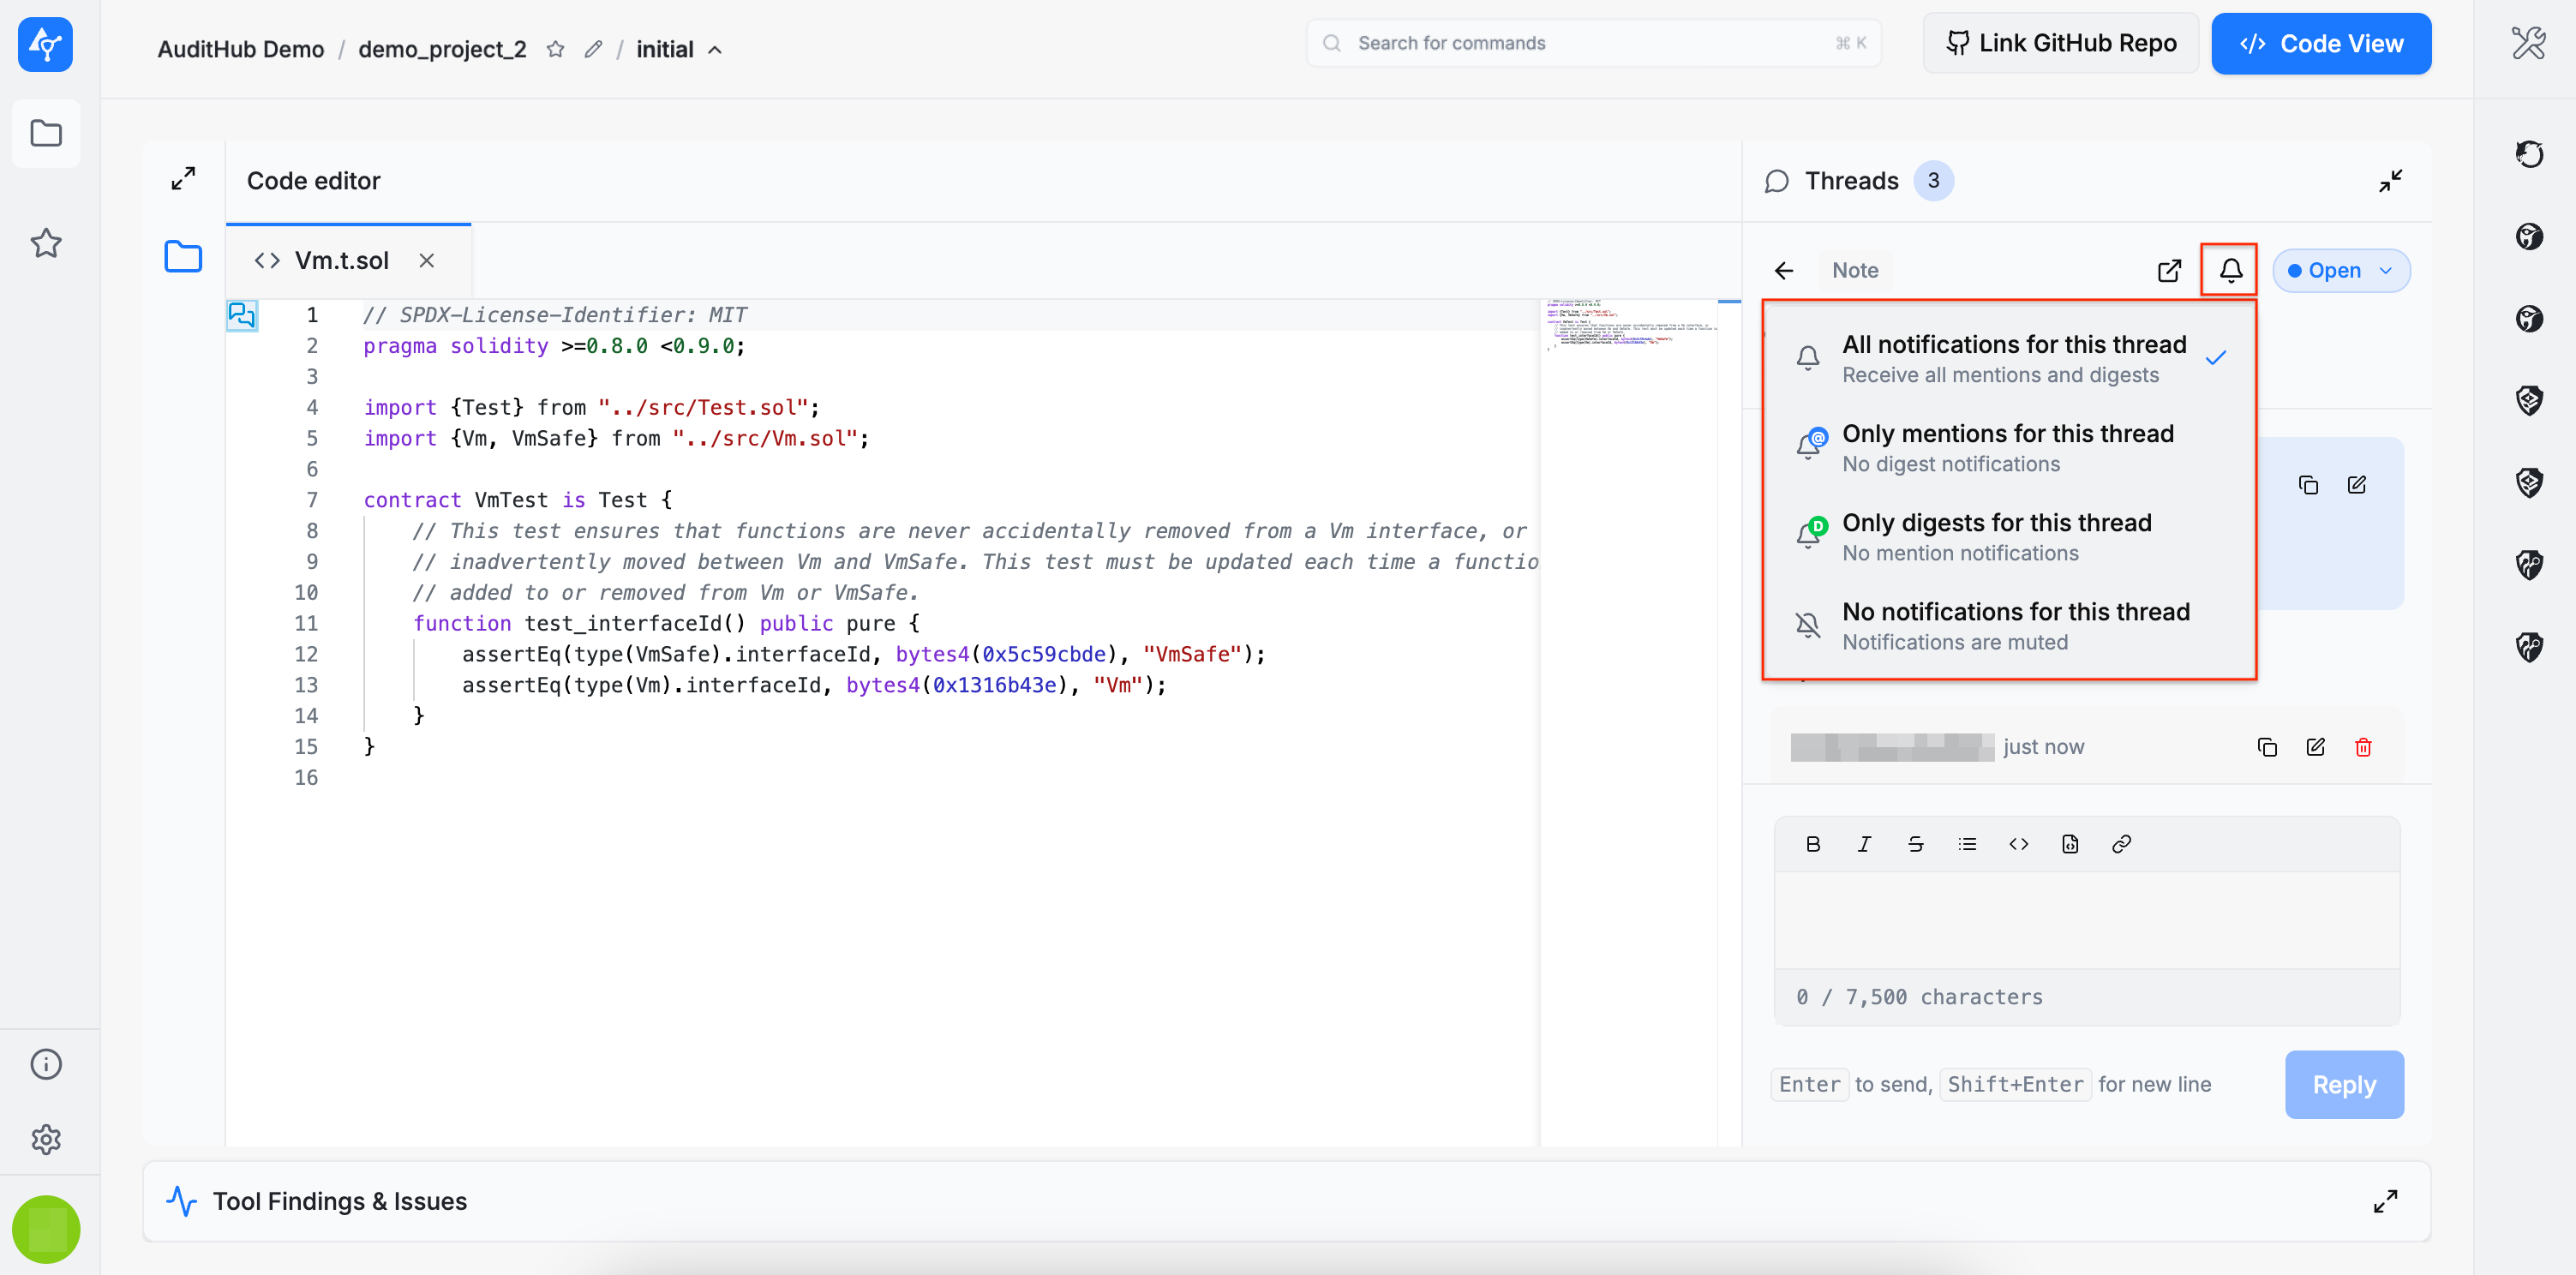Star the demo_project_2 project
Screen dimensions: 2576x1275
coord(556,49)
